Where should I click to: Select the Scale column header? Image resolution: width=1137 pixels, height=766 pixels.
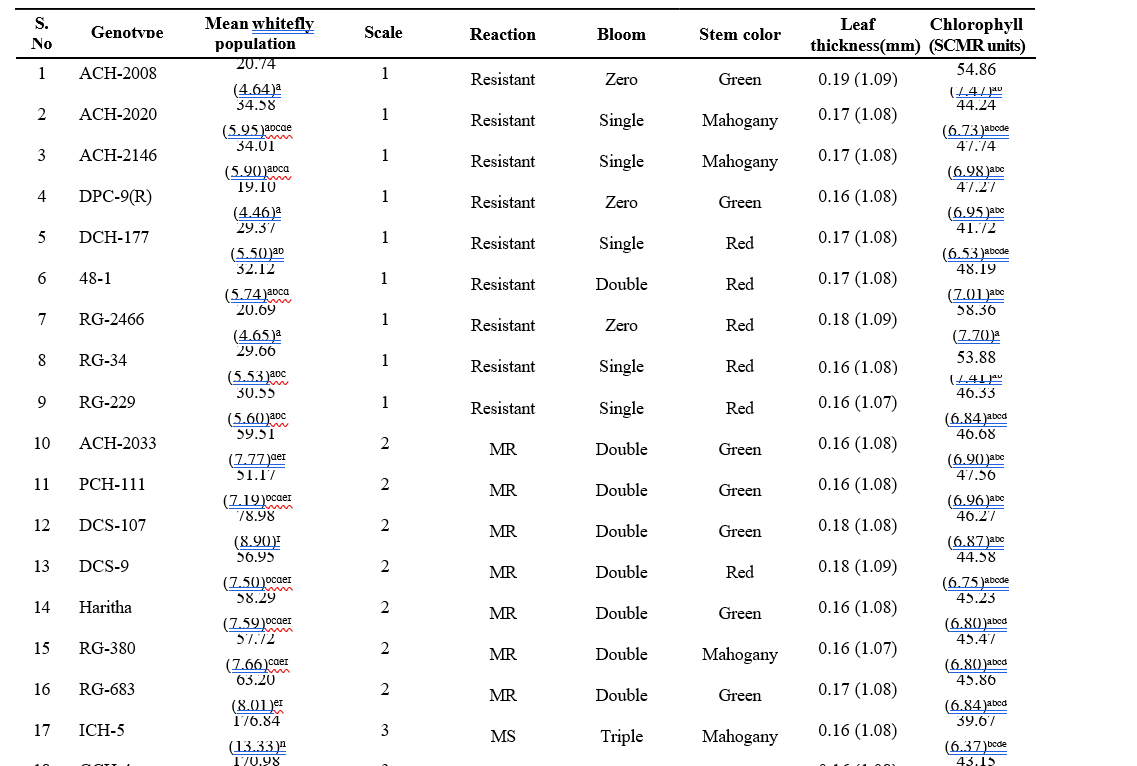coord(383,33)
